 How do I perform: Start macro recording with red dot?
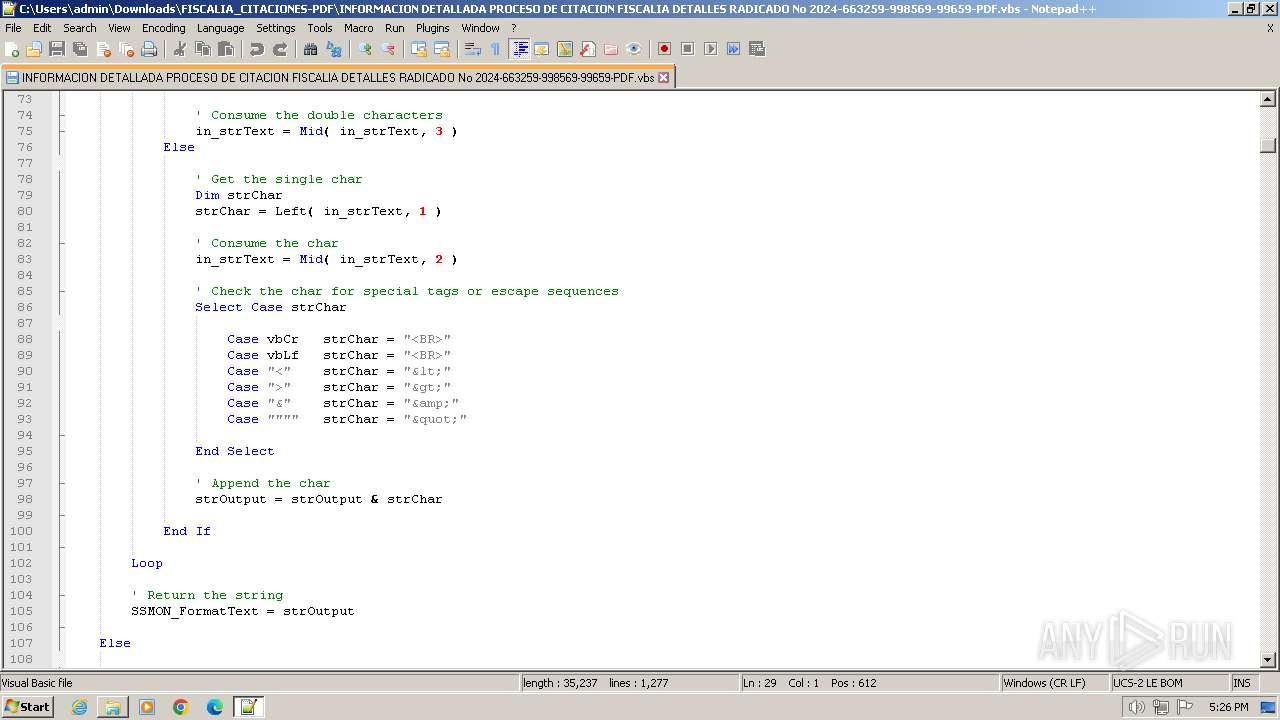(x=665, y=49)
